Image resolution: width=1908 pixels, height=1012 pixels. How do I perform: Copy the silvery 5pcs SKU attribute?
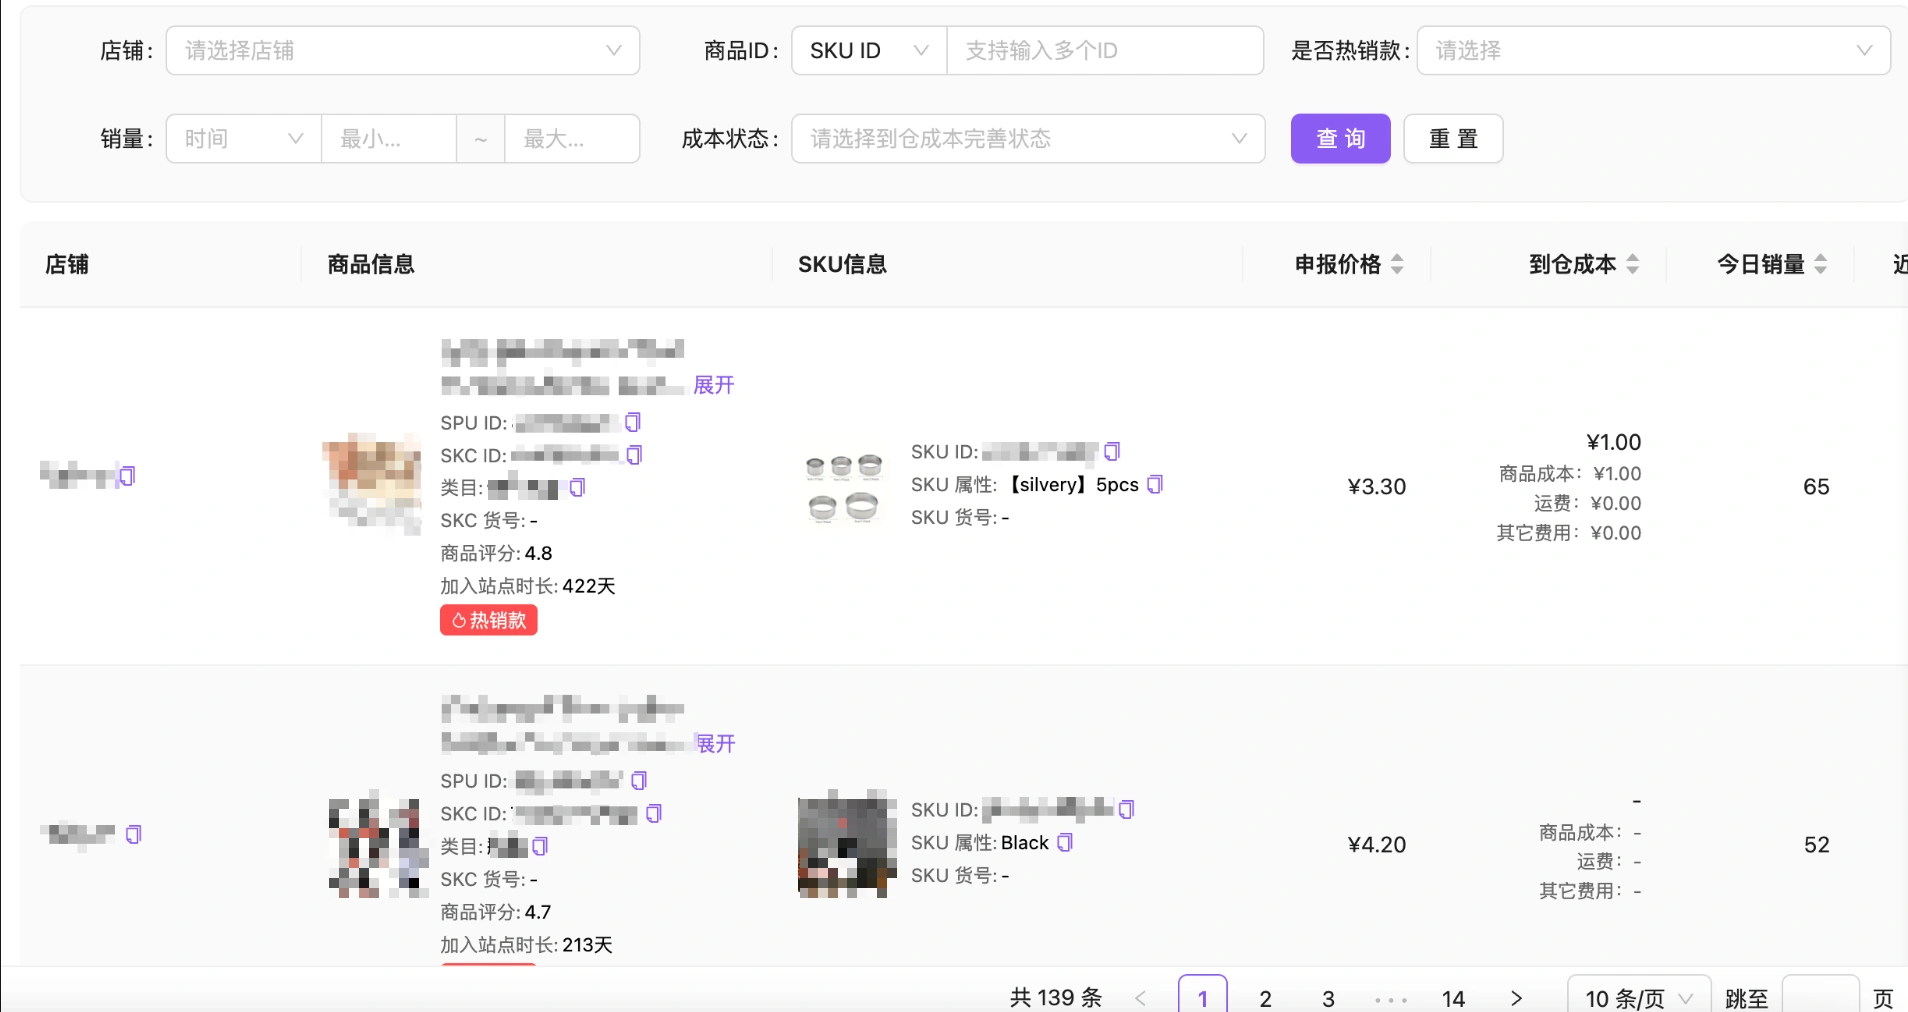[1155, 484]
